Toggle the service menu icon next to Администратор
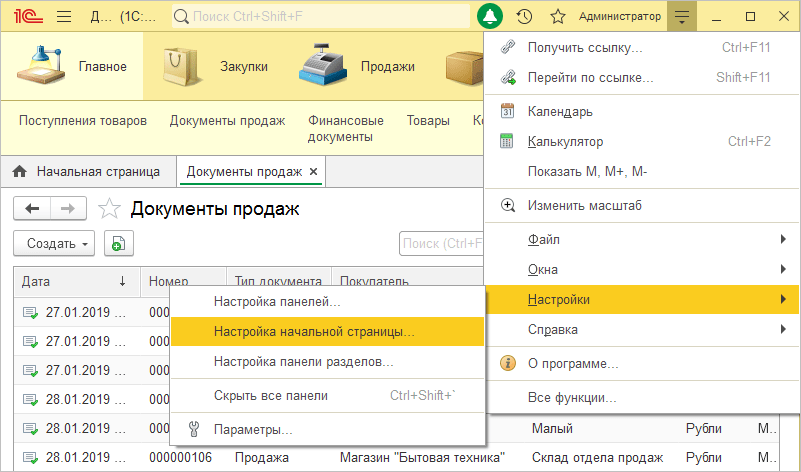Image resolution: width=801 pixels, height=472 pixels. point(682,16)
